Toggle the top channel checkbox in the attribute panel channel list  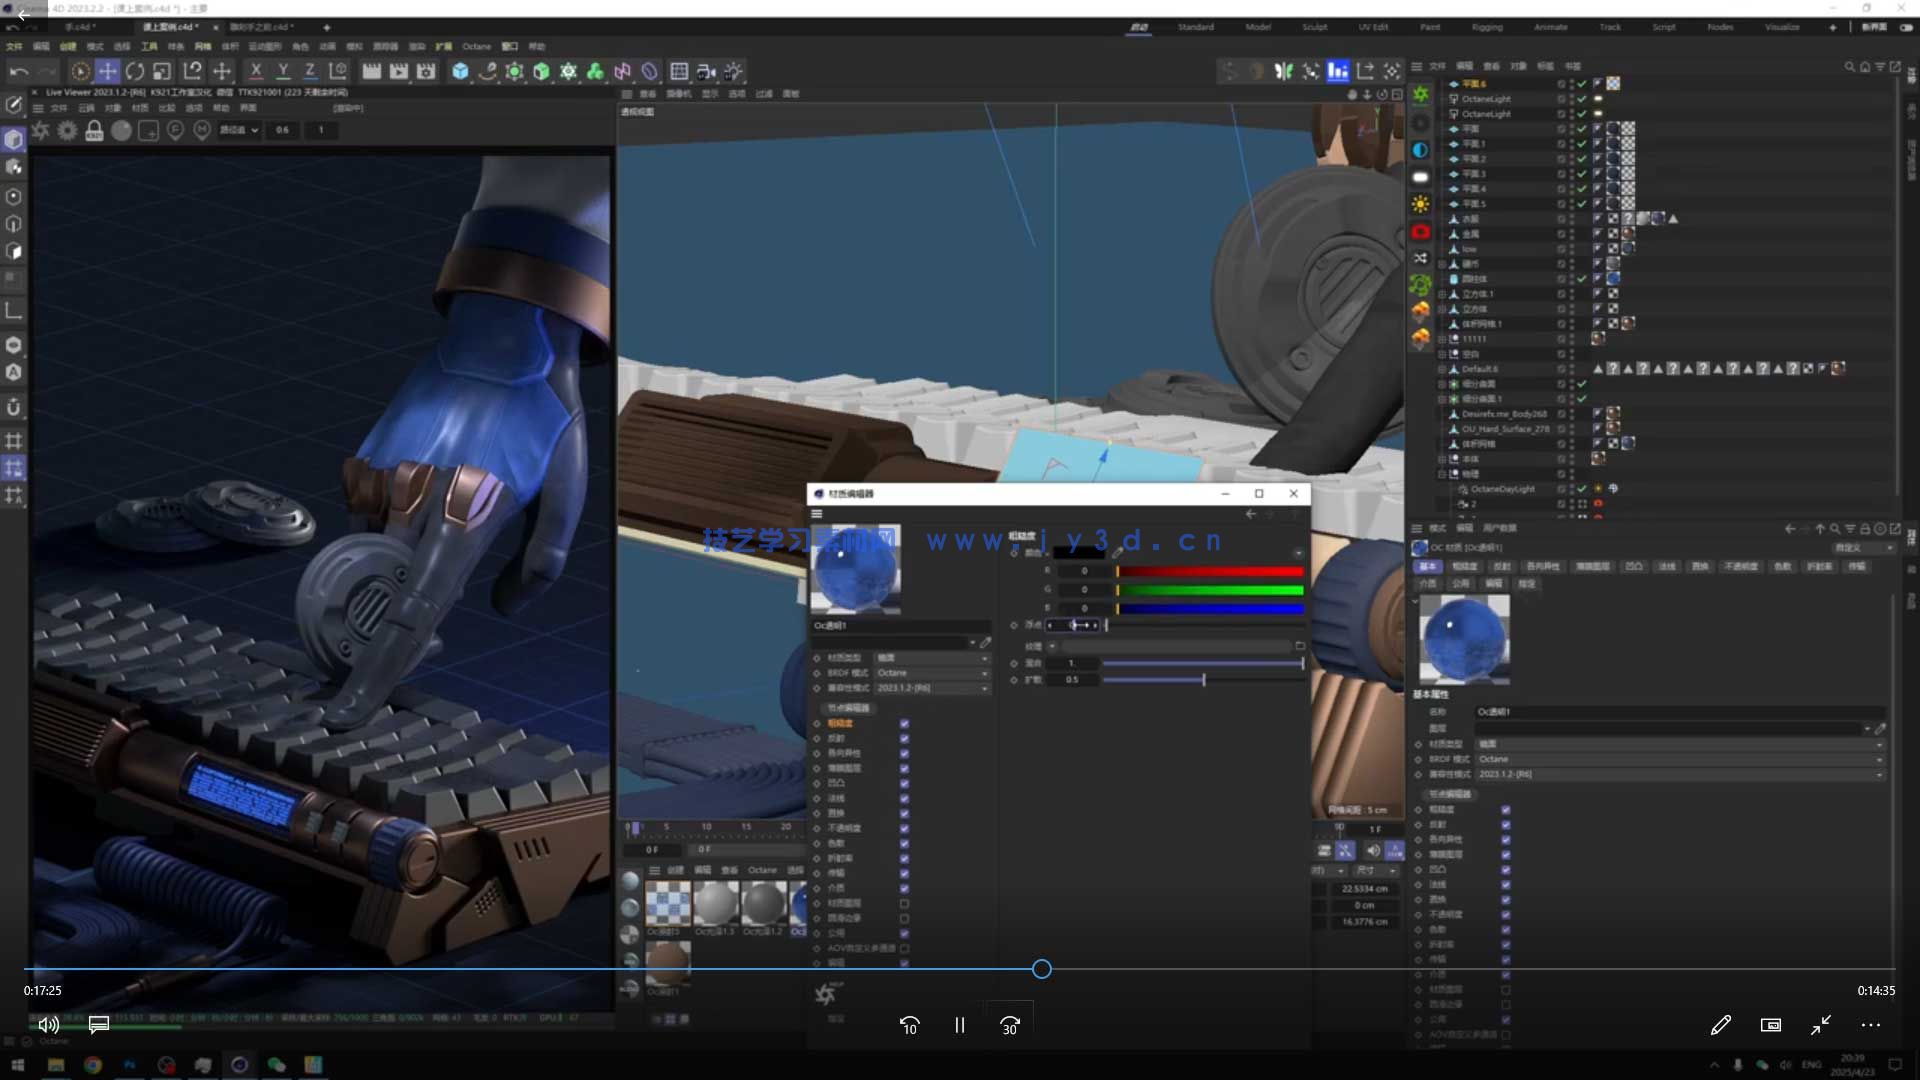(1505, 810)
